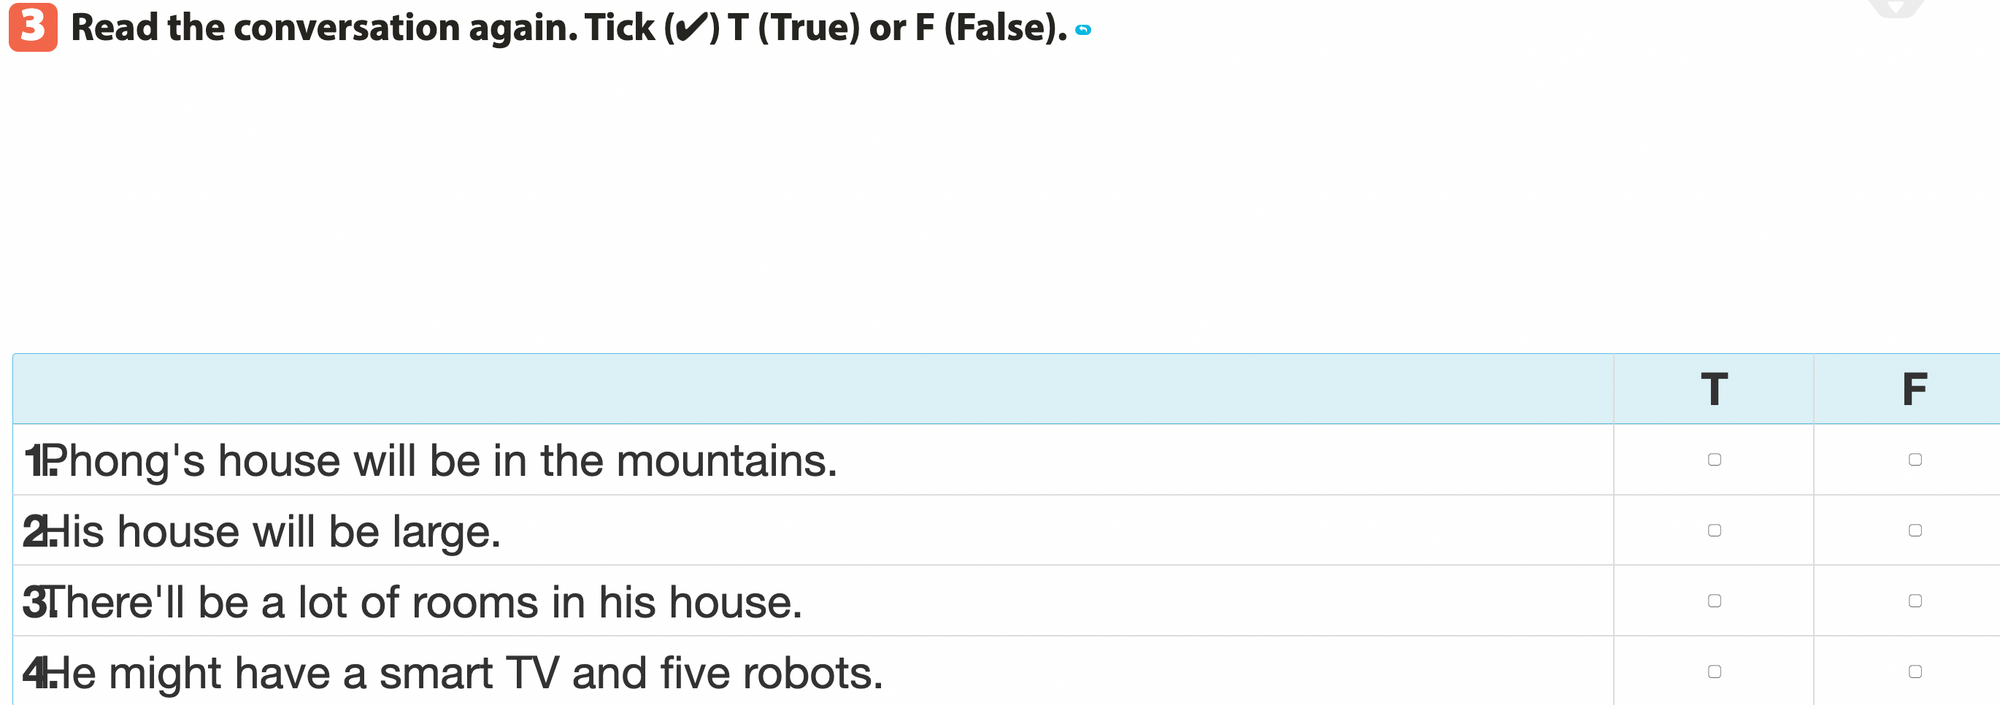Select statement 2 text "His house will be large"
2000x705 pixels.
pos(272,532)
